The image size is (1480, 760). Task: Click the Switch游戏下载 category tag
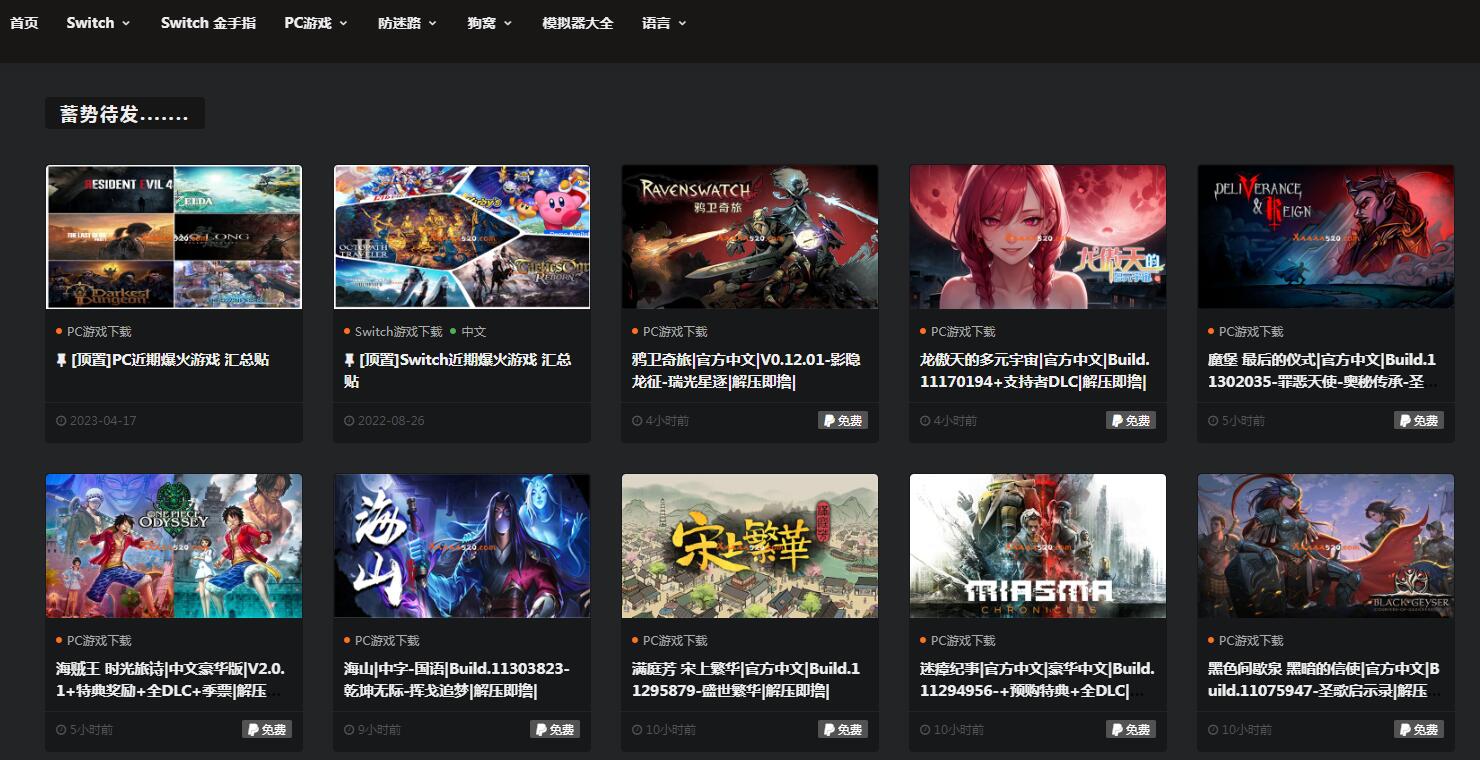click(398, 332)
